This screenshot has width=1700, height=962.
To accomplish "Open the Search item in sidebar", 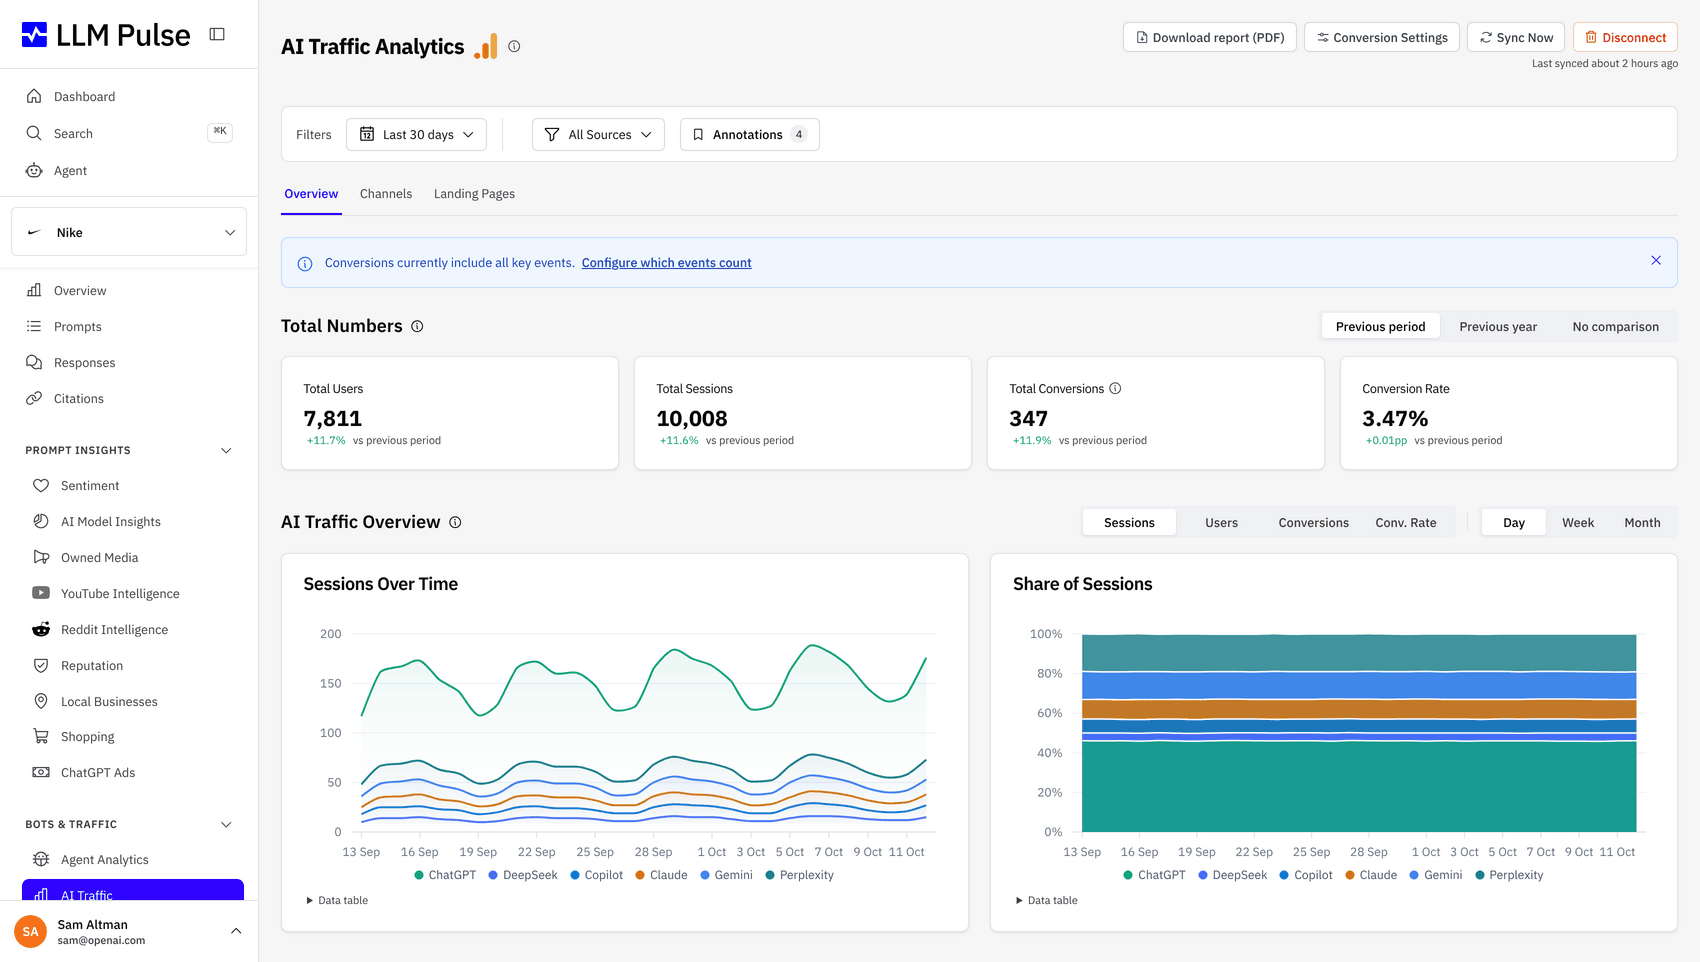I will [x=129, y=133].
